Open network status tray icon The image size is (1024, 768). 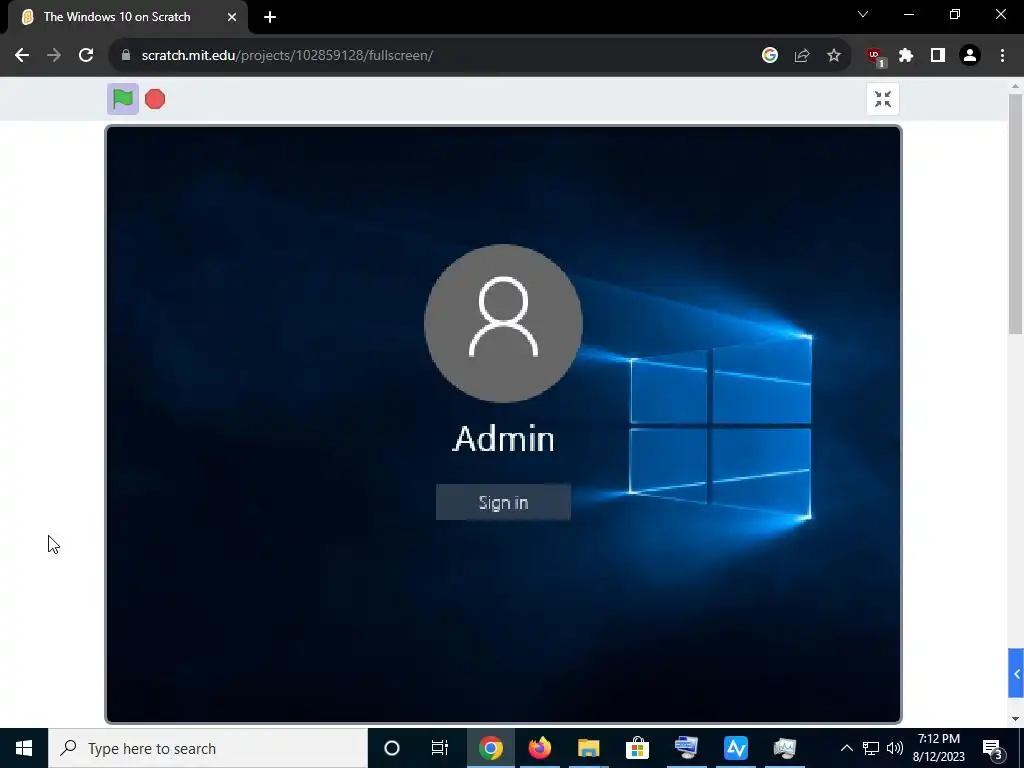pyautogui.click(x=871, y=748)
